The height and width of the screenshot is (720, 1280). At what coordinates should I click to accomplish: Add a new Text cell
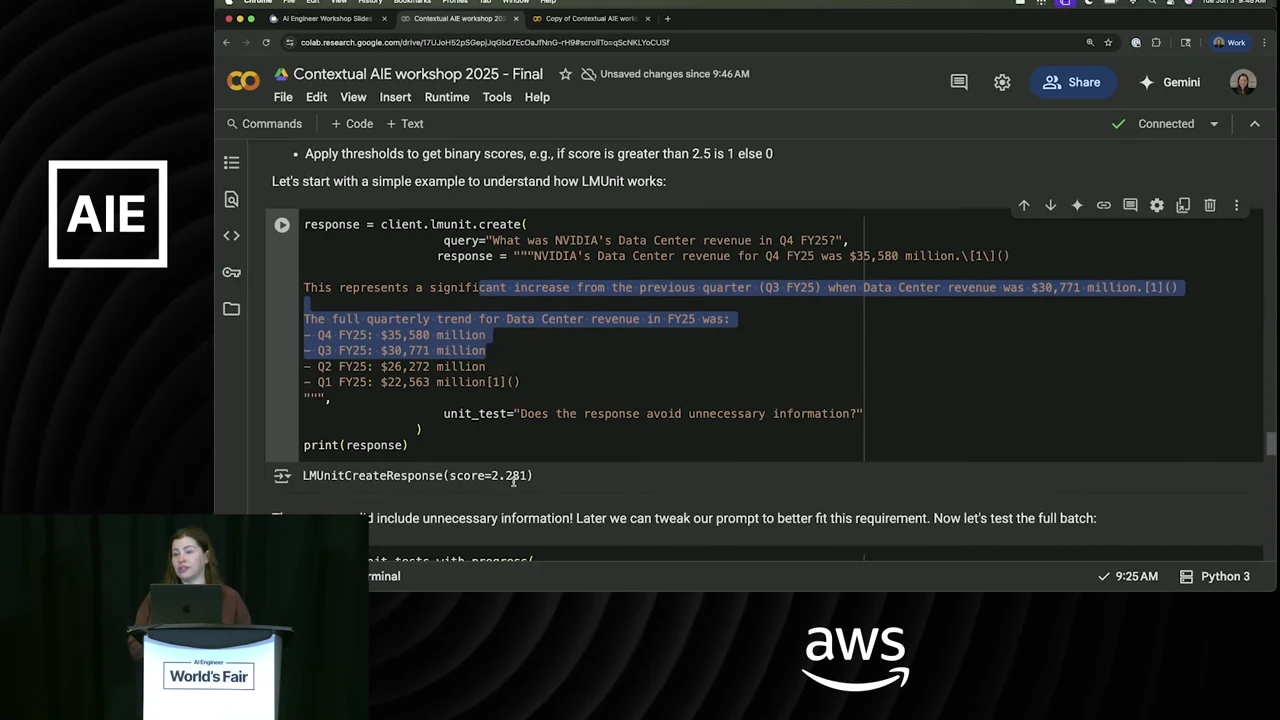click(405, 124)
